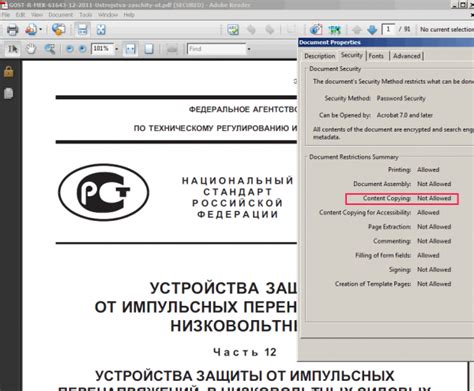The height and width of the screenshot is (391, 474).
Task: Switch to the Description tab
Action: pos(319,56)
